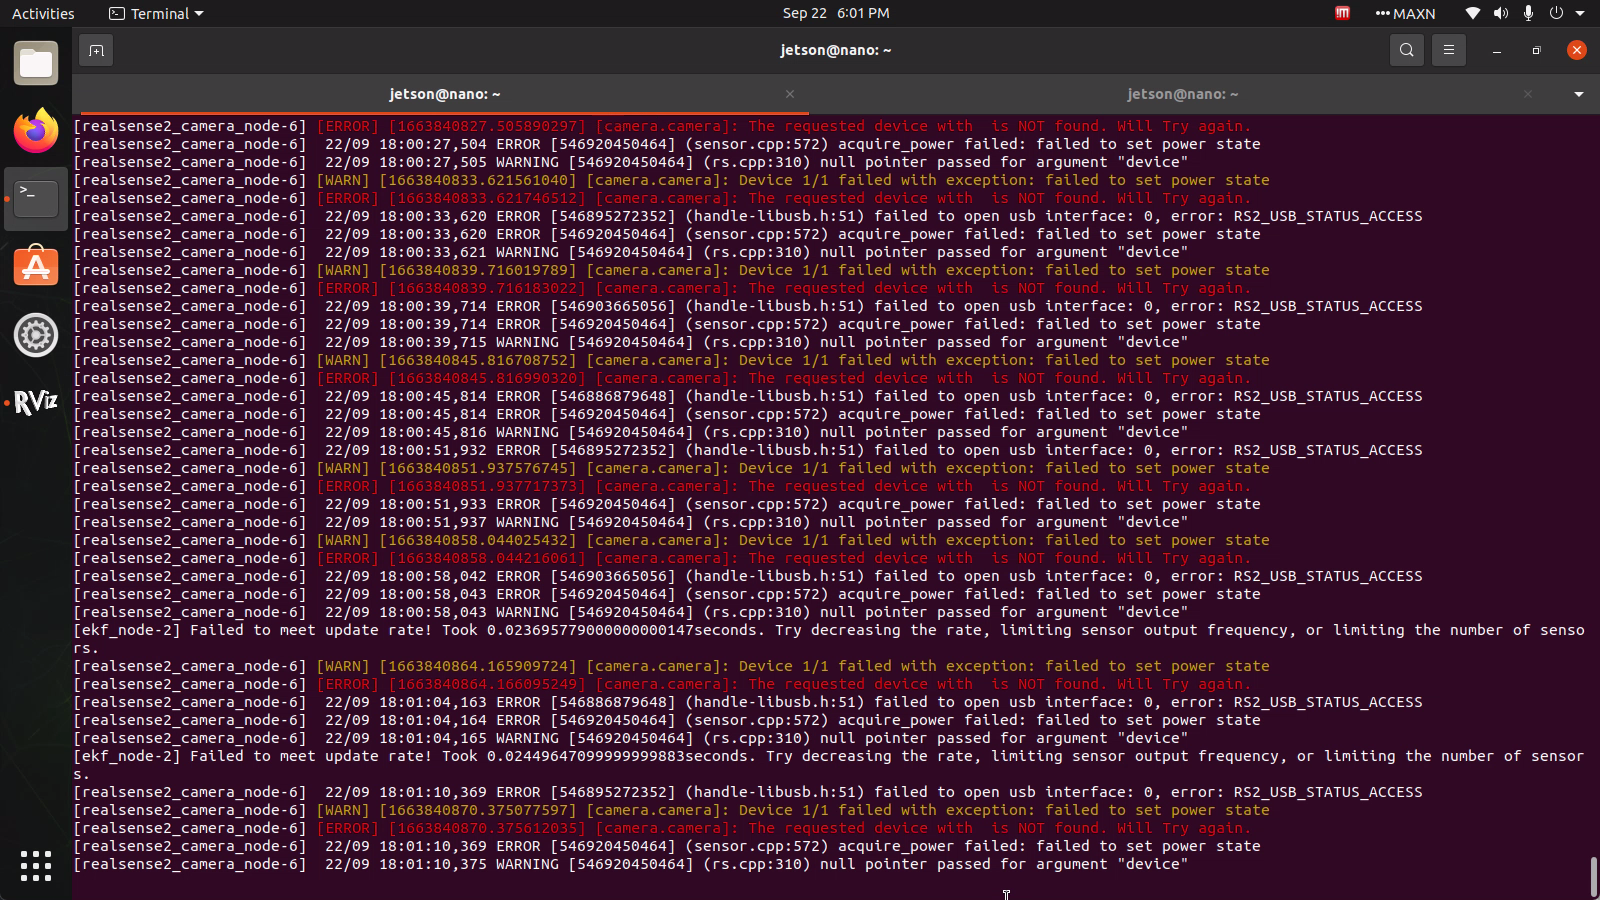This screenshot has height=900, width=1600.
Task: Switch to the second jetson@nano tab
Action: click(1183, 94)
